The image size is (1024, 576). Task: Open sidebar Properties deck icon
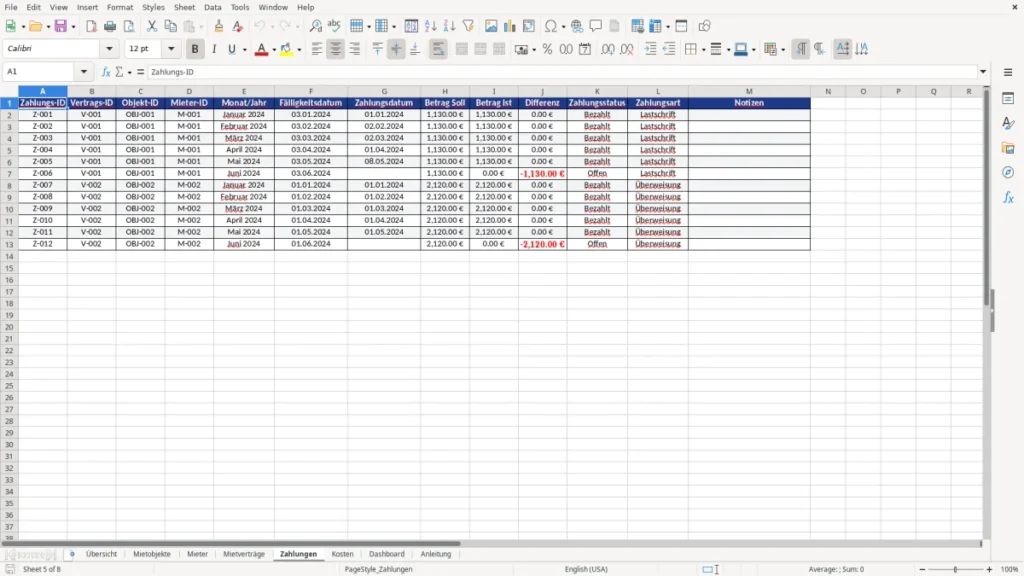1008,98
